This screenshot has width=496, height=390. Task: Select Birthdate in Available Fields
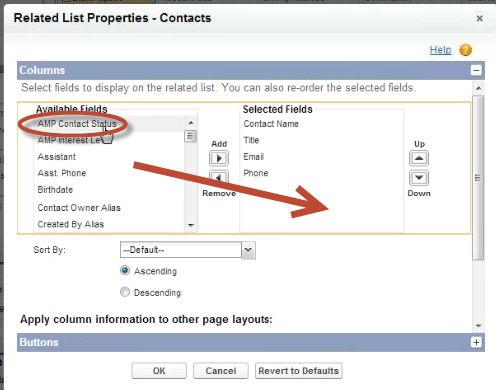(55, 190)
